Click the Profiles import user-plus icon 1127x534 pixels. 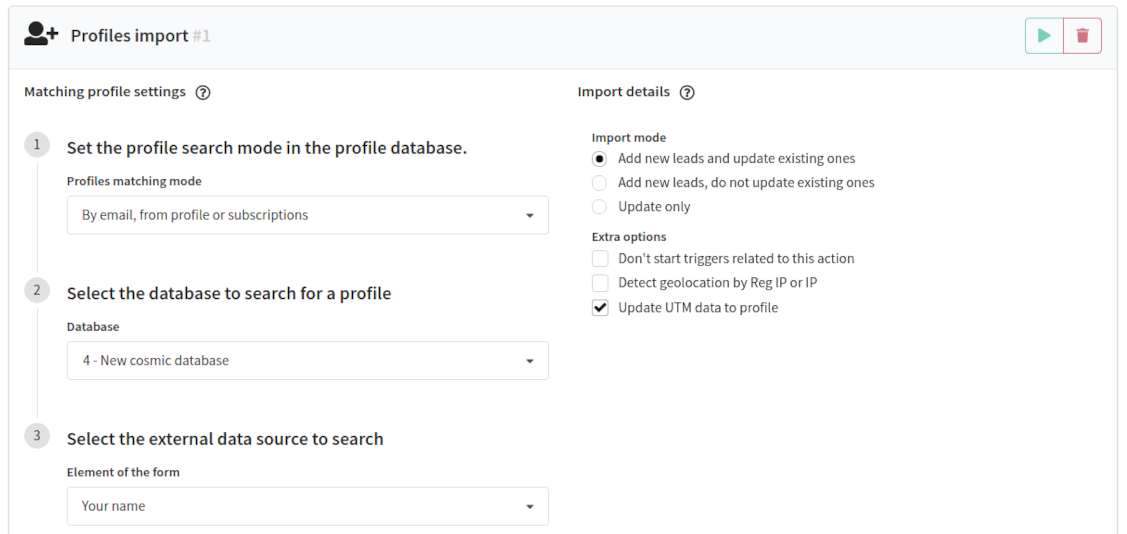click(40, 34)
